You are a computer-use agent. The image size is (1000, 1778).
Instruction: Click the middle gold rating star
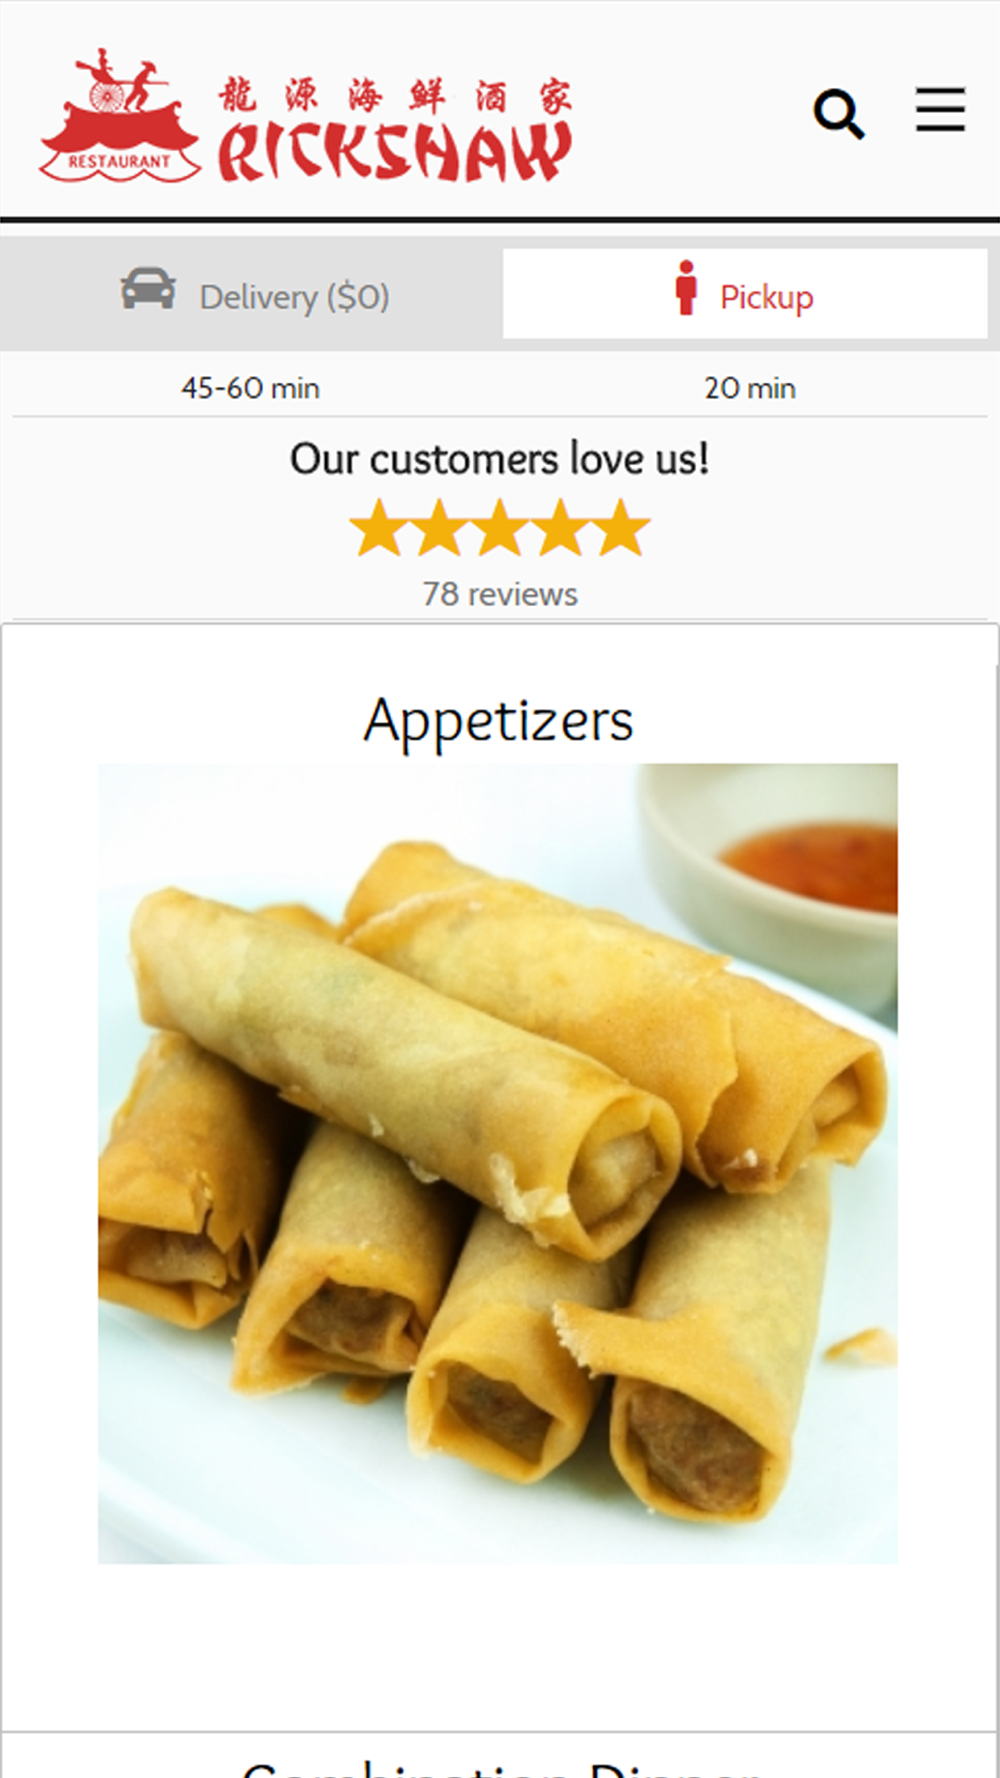(x=500, y=527)
